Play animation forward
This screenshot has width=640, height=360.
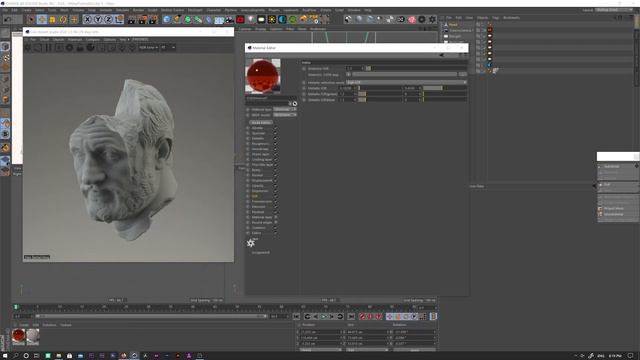(324, 316)
